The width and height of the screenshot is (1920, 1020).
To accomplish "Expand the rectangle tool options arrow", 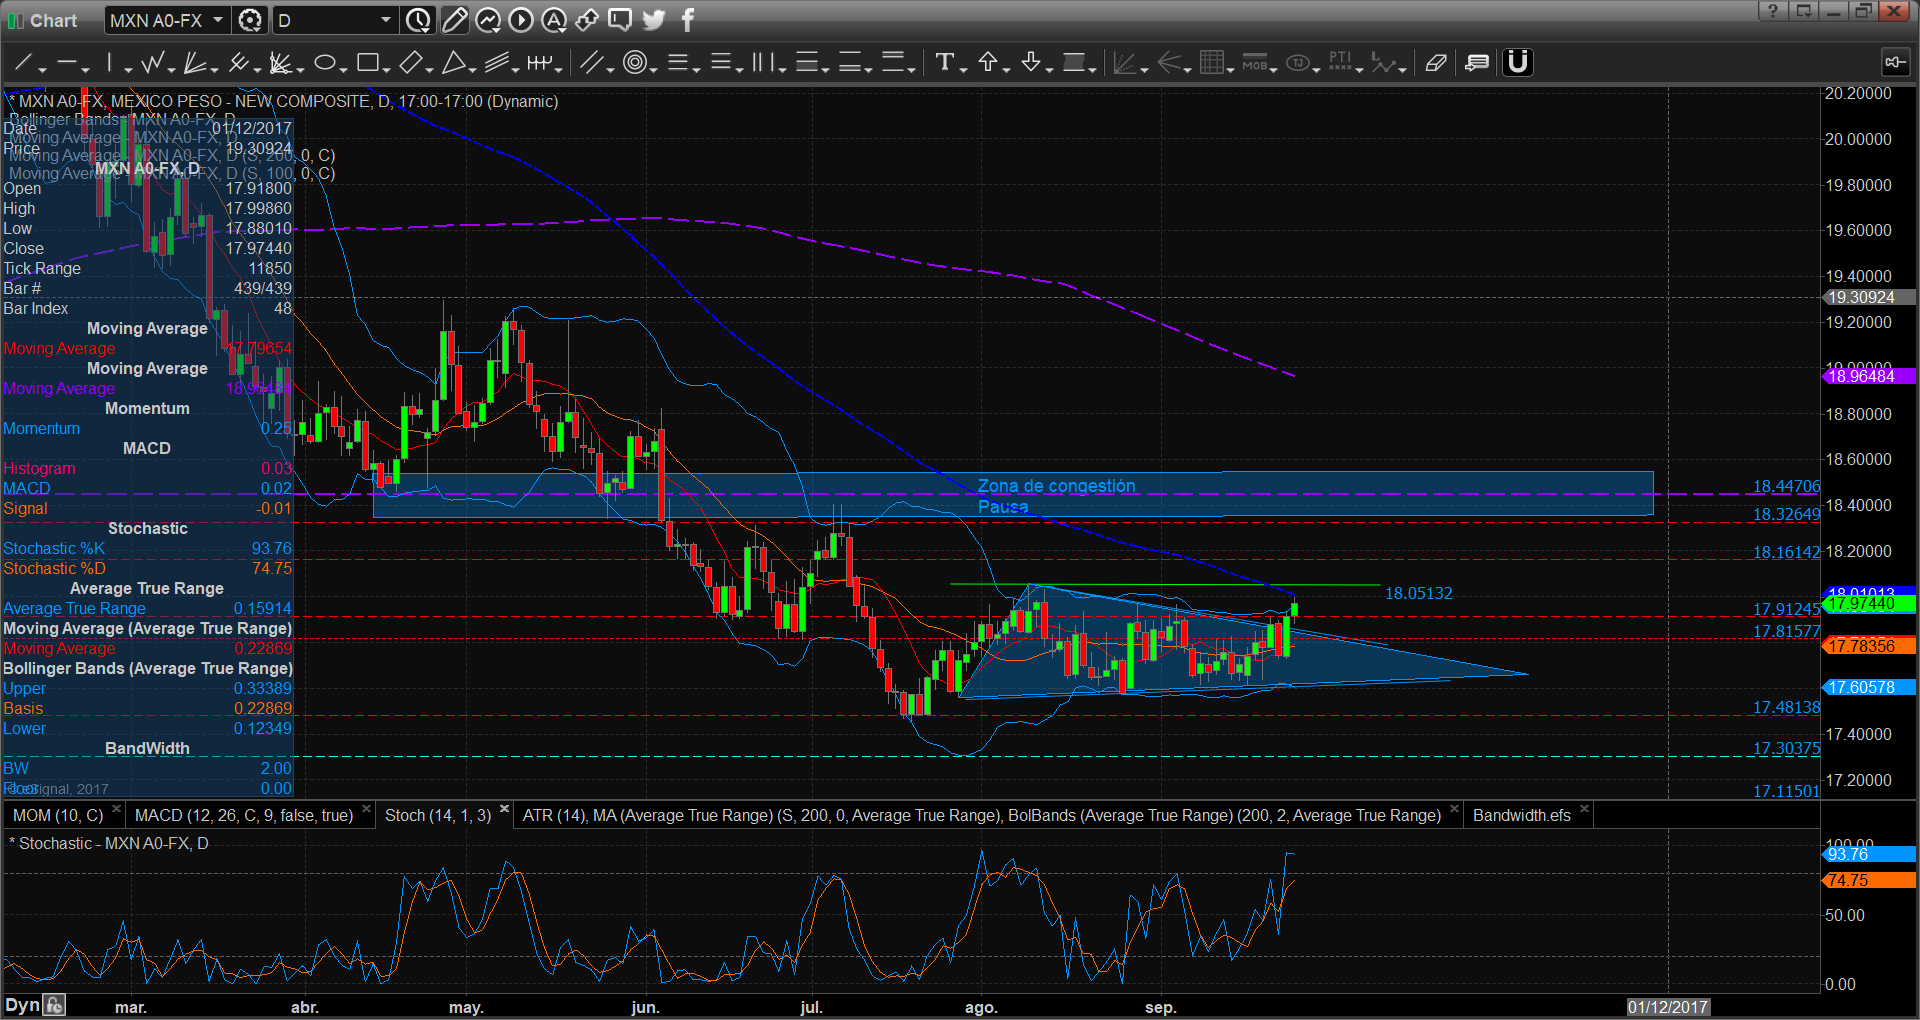I will pos(386,69).
